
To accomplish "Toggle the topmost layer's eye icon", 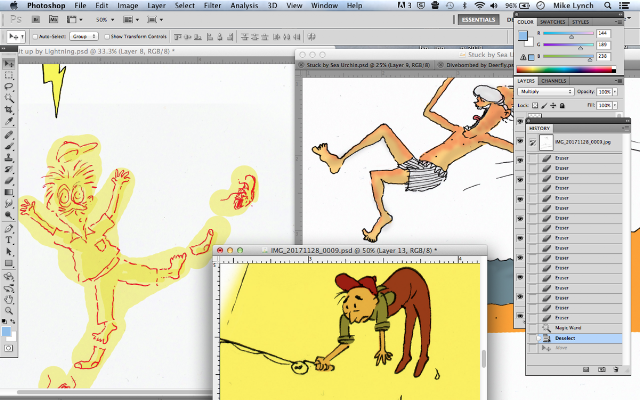I will (520, 122).
